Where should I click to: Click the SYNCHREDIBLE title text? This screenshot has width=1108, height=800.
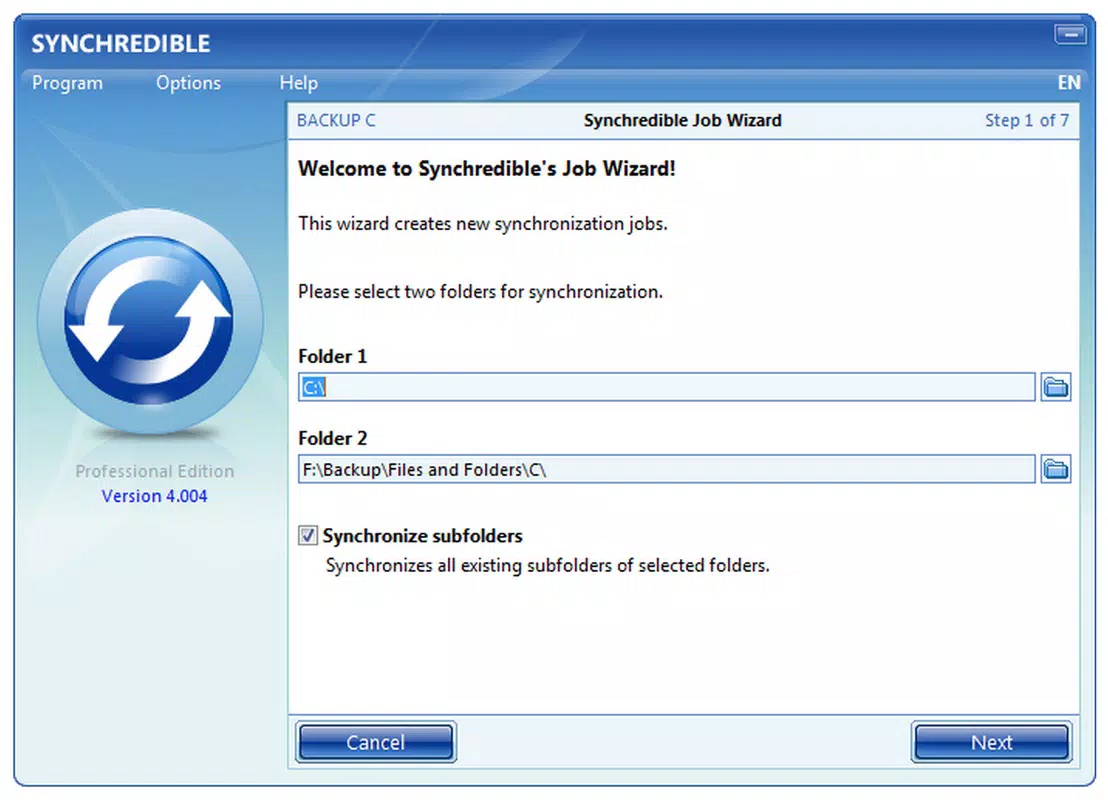tap(121, 44)
